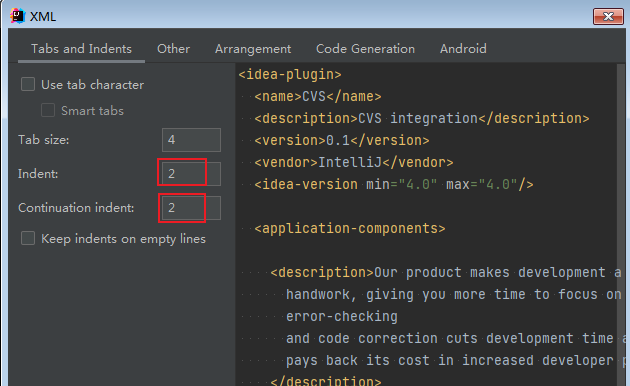Screen dimensions: 630x386
Task: Enable the Use tab character checkbox
Action: click(28, 84)
